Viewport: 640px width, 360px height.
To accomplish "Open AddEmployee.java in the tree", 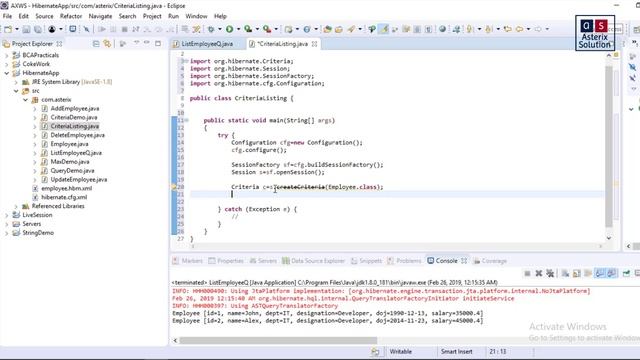I will point(75,109).
